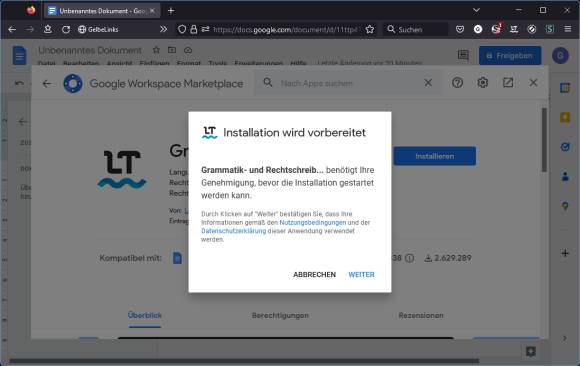Open a new Firefox tab
The width and height of the screenshot is (580, 366).
coord(171,11)
